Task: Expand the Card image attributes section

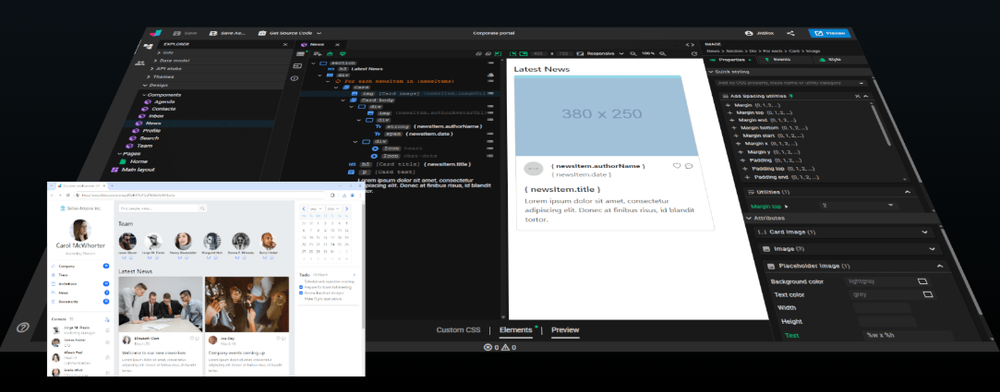Action: (924, 233)
